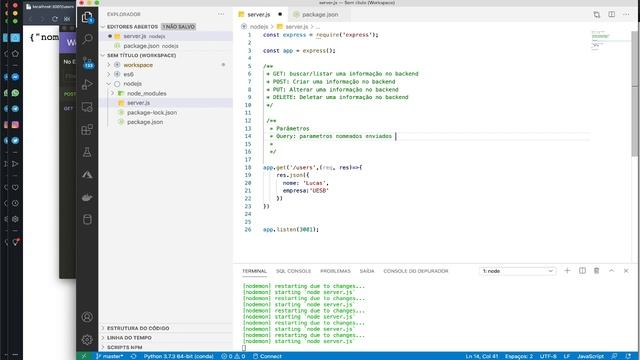Select the SQL CONSOLE panel tab
Viewport: 640px width, 360px height.
click(x=293, y=271)
